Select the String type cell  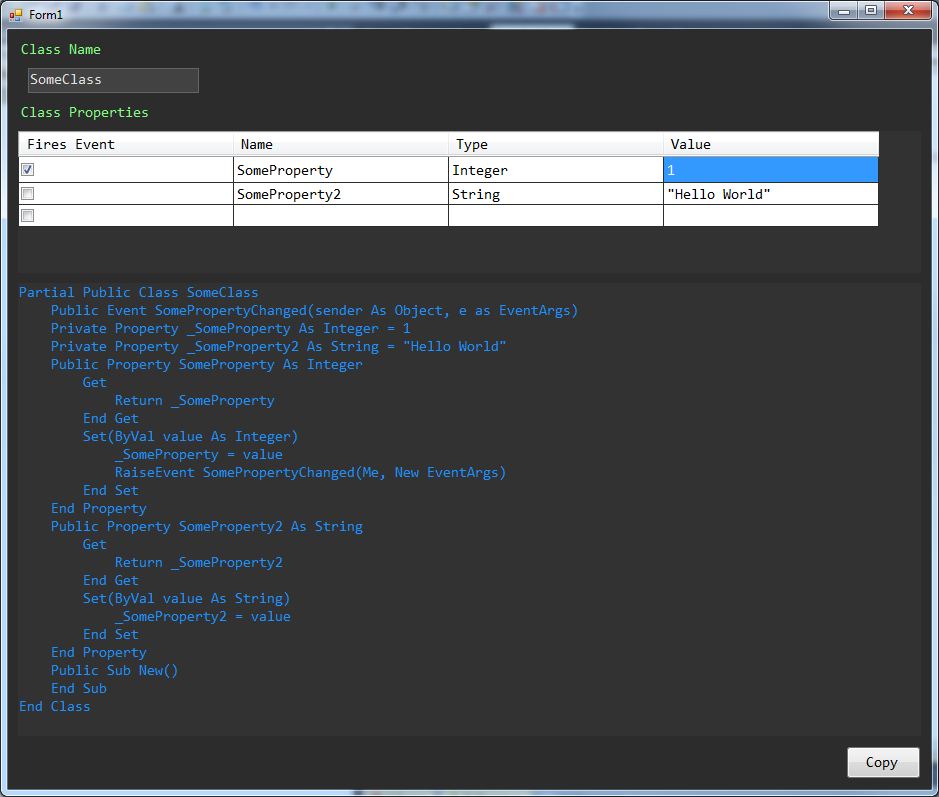[x=556, y=194]
